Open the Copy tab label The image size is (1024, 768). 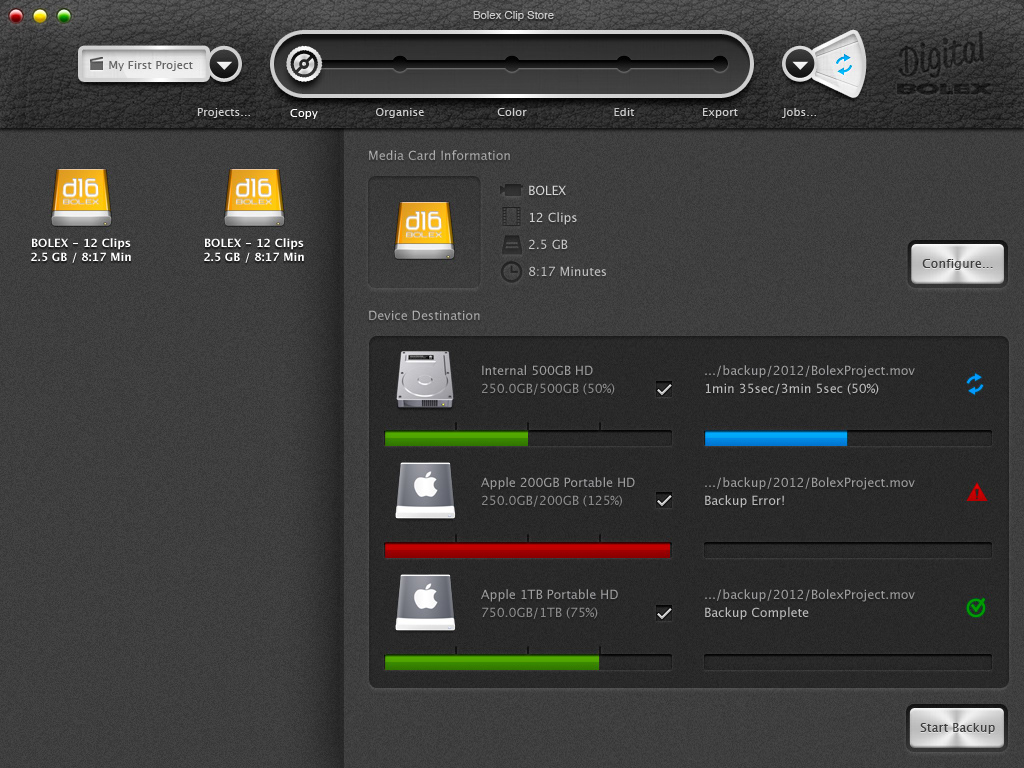(x=304, y=113)
